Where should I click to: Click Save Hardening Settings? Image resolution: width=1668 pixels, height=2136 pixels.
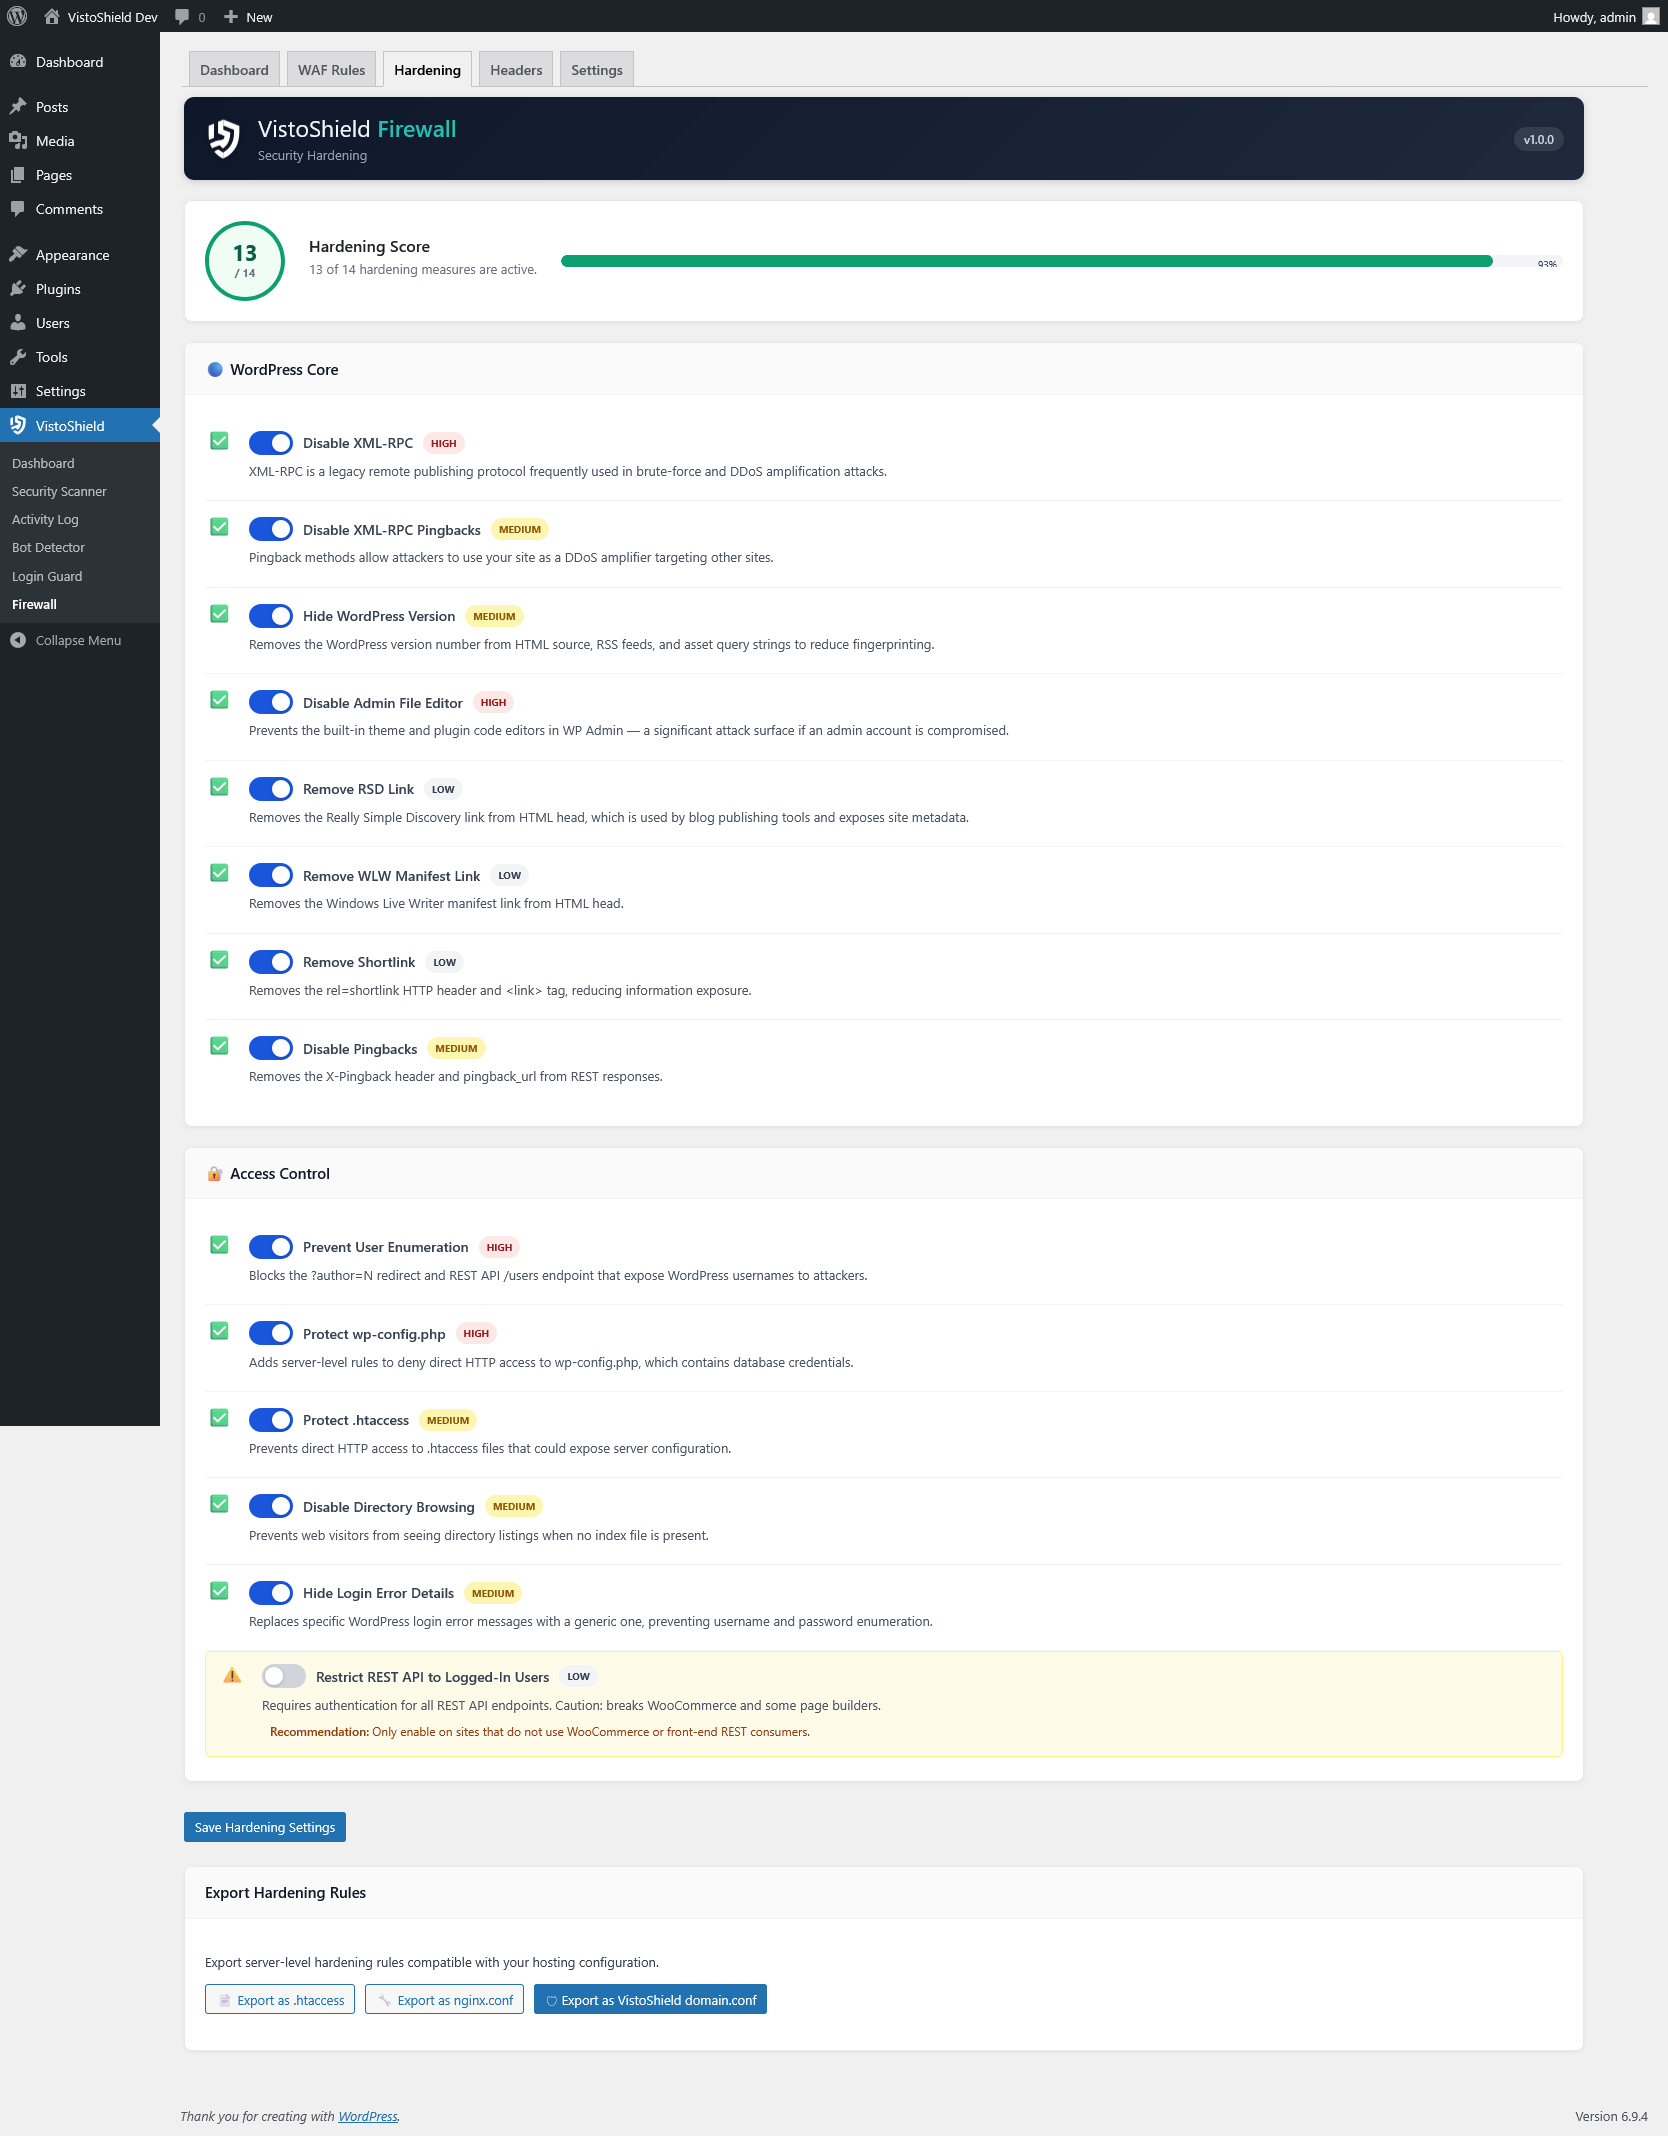pos(264,1826)
